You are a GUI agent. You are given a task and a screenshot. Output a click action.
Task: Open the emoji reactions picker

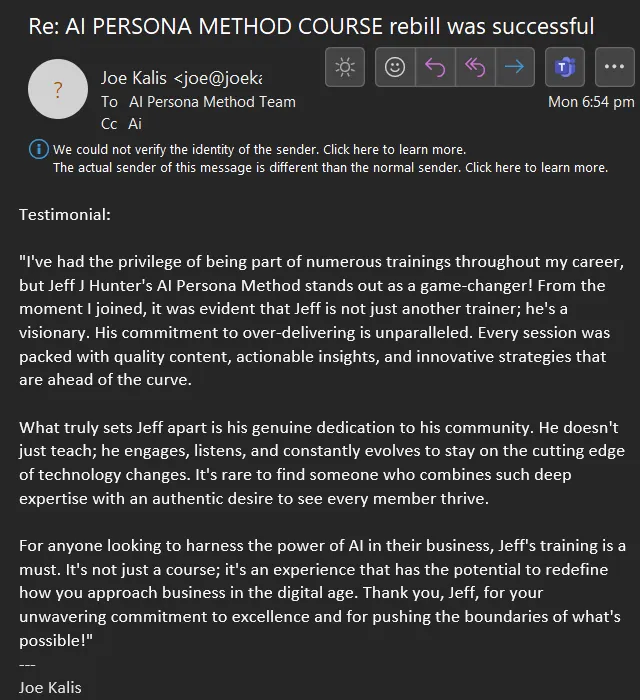(395, 67)
